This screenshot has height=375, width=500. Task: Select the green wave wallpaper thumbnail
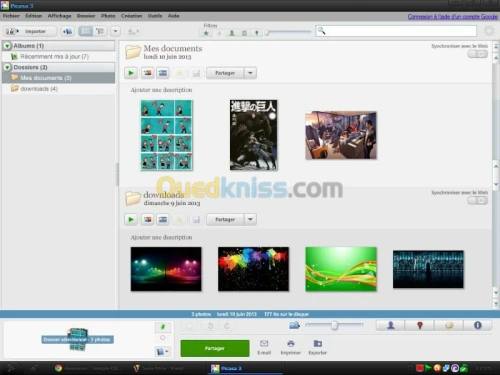[341, 269]
